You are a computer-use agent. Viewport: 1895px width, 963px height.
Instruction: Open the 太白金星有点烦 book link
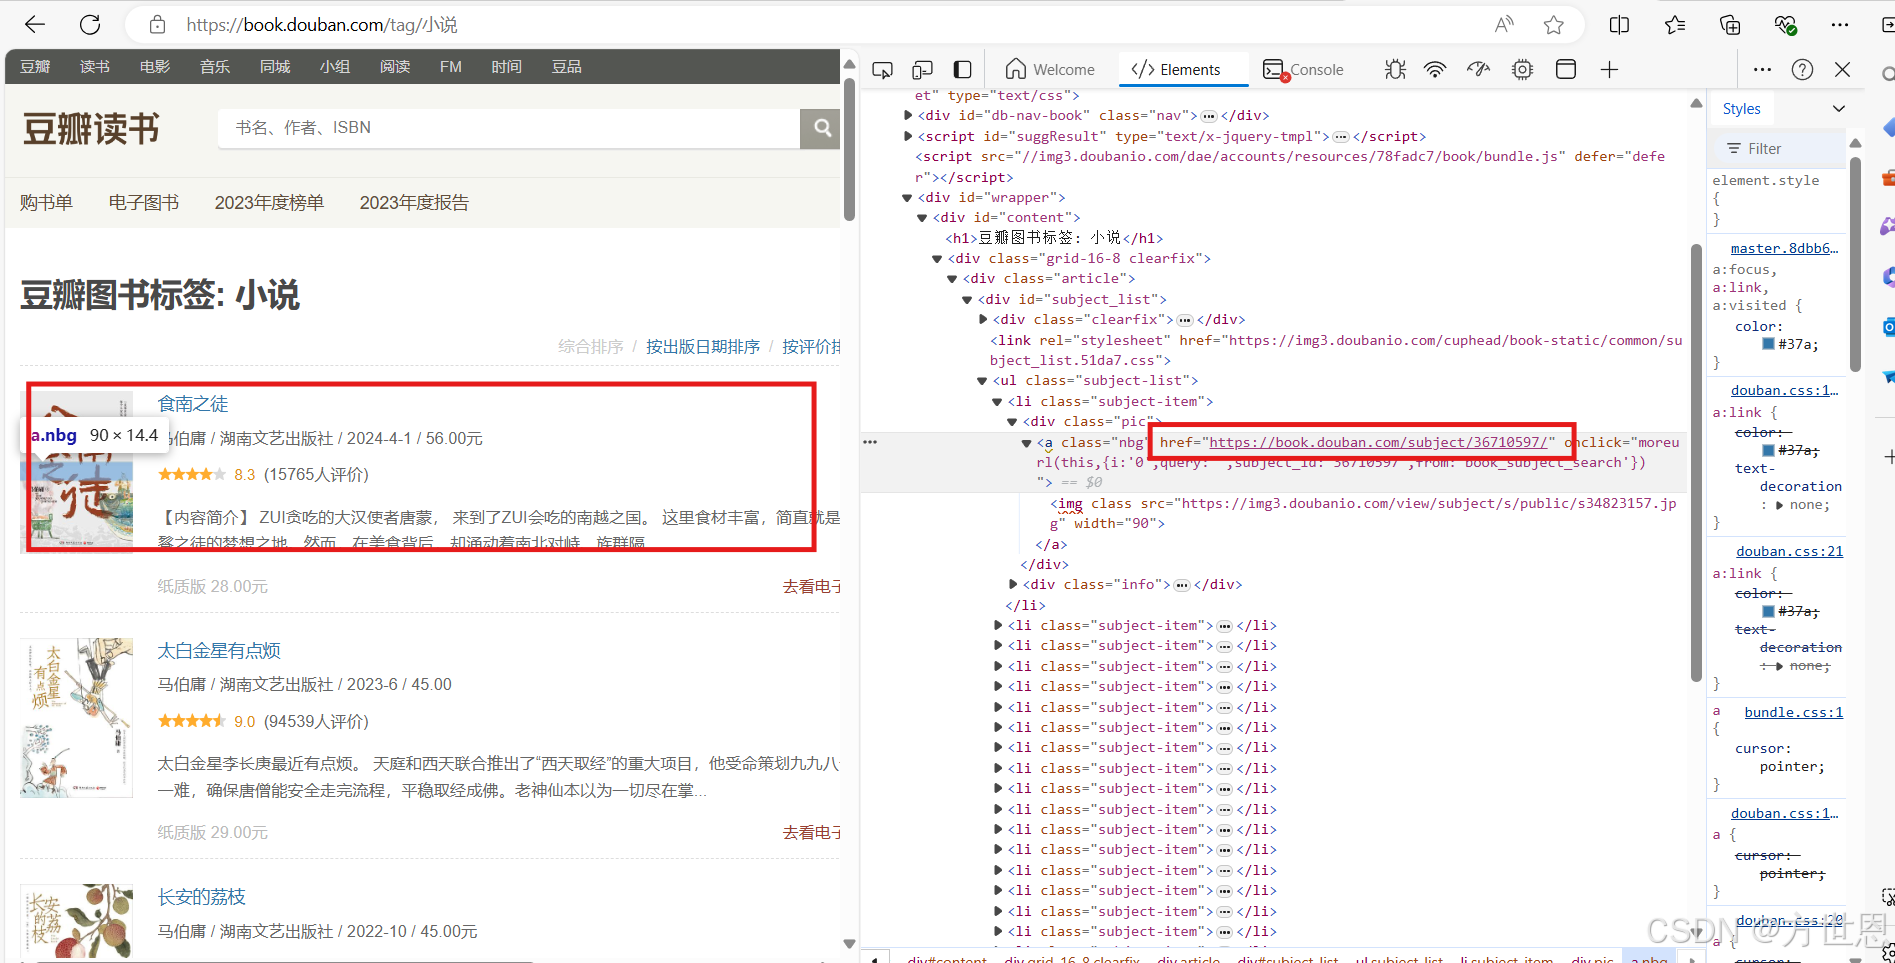pos(219,651)
